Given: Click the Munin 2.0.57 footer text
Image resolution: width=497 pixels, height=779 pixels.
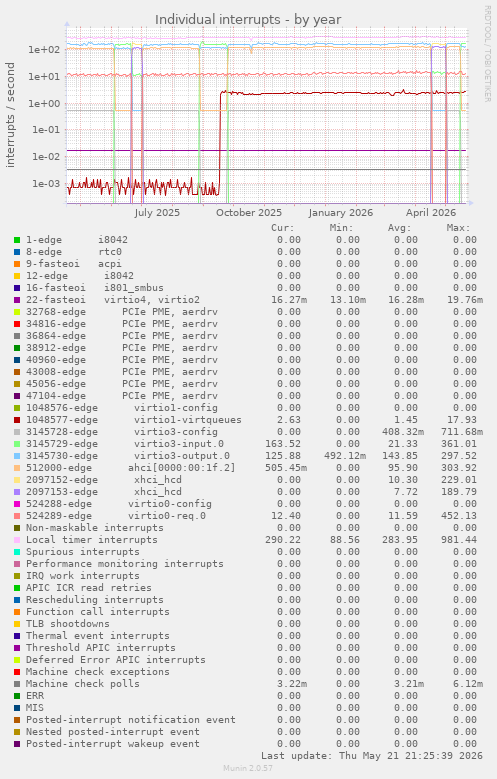Looking at the screenshot, I should (x=248, y=769).
